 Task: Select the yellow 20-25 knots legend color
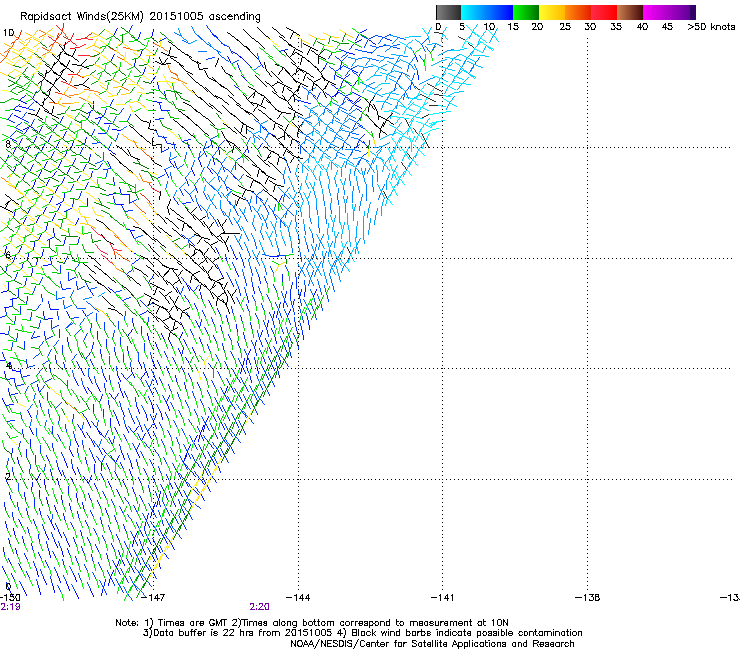tap(552, 12)
